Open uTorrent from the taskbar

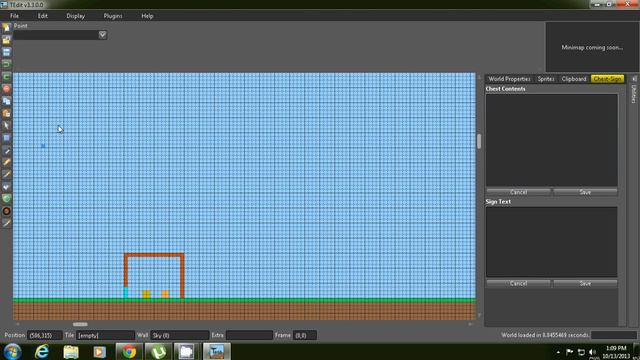tap(158, 351)
